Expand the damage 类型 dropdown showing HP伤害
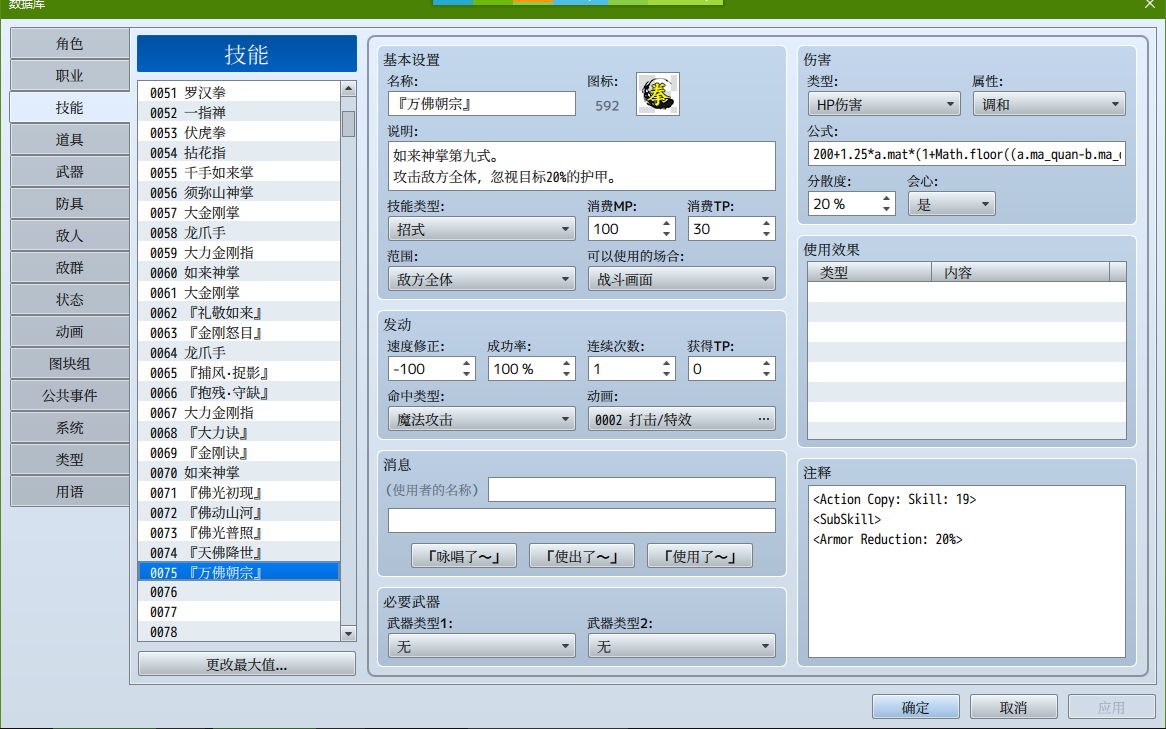Viewport: 1166px width, 729px height. pyautogui.click(x=883, y=104)
